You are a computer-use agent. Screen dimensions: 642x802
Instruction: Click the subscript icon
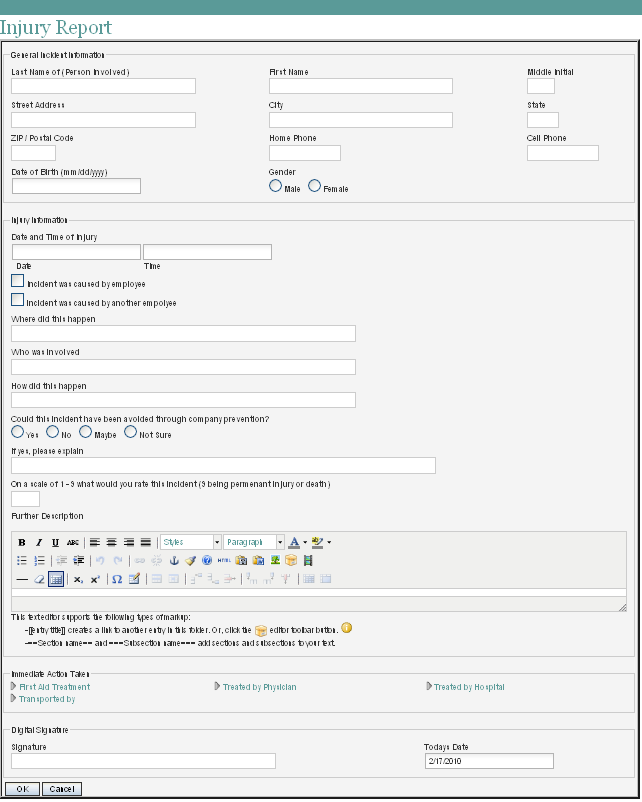coord(78,579)
